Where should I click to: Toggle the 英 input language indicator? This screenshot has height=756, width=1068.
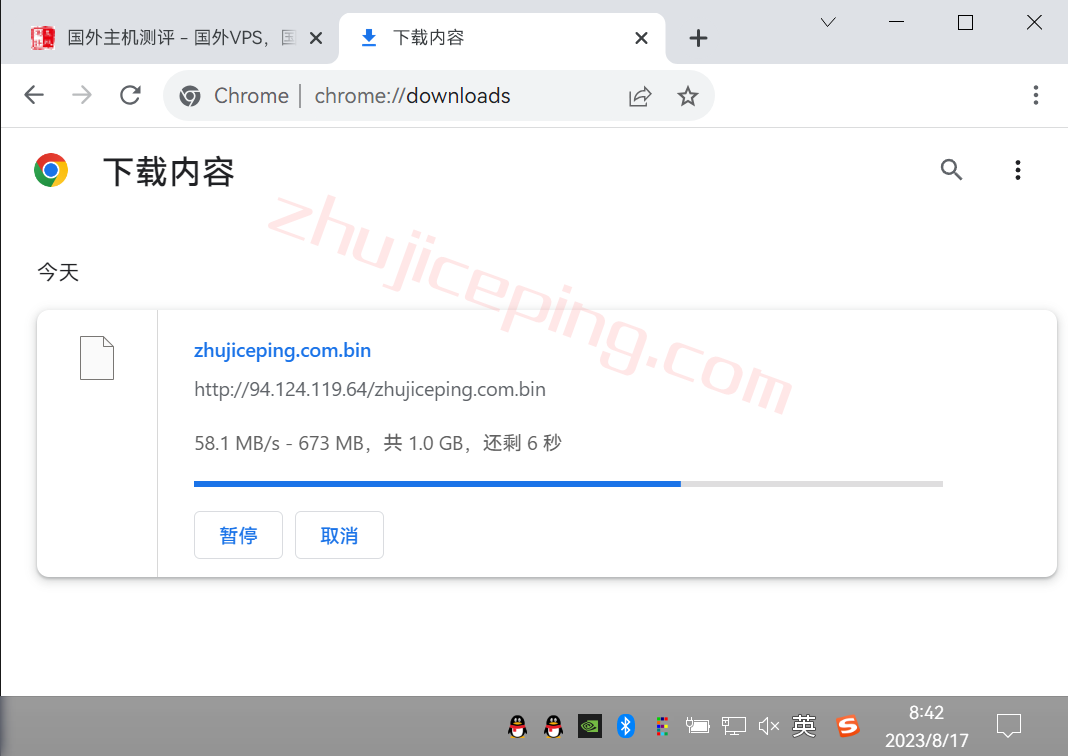point(804,726)
